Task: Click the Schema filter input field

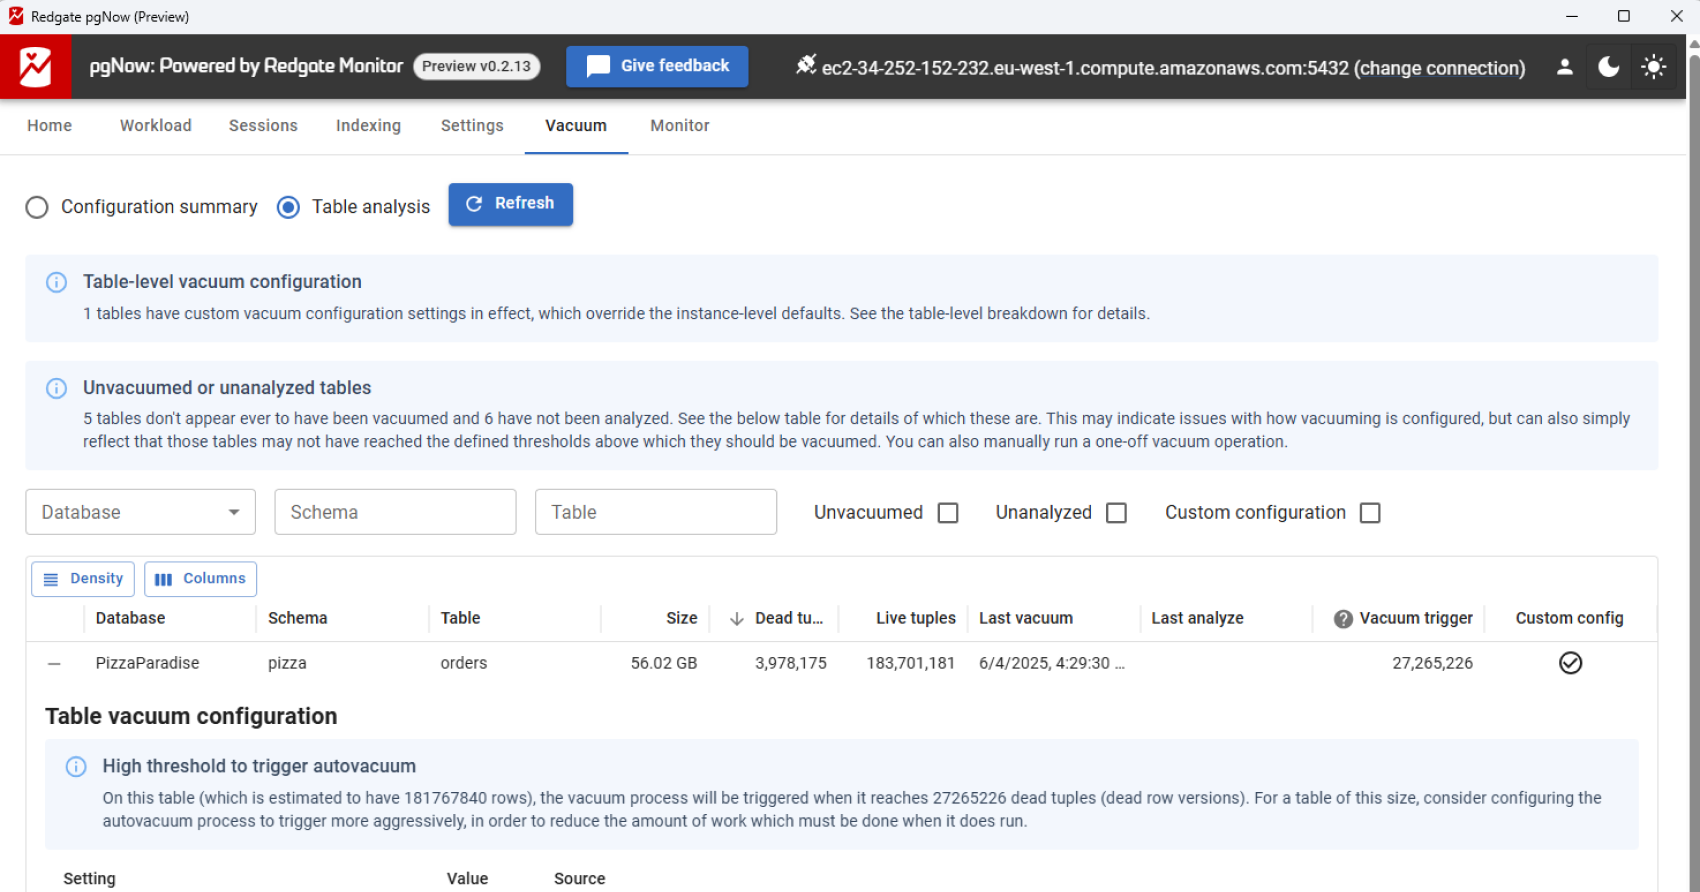Action: pos(395,512)
